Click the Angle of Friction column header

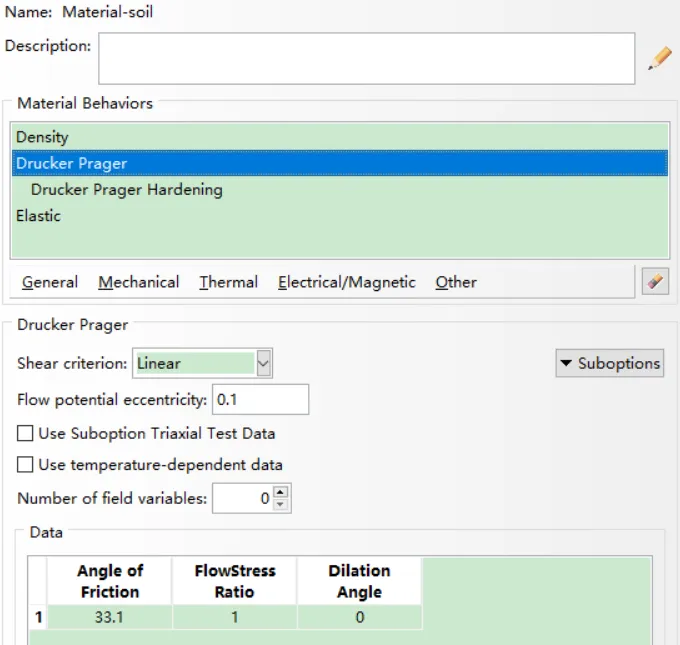tap(110, 581)
